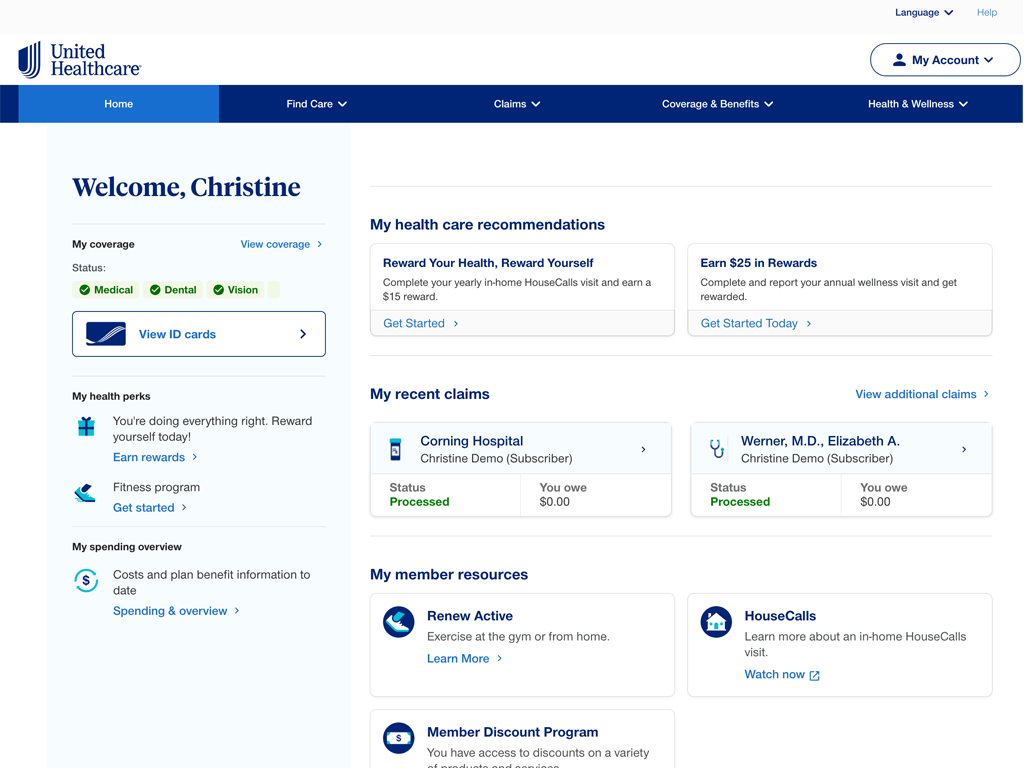Open the Language dropdown

(923, 13)
